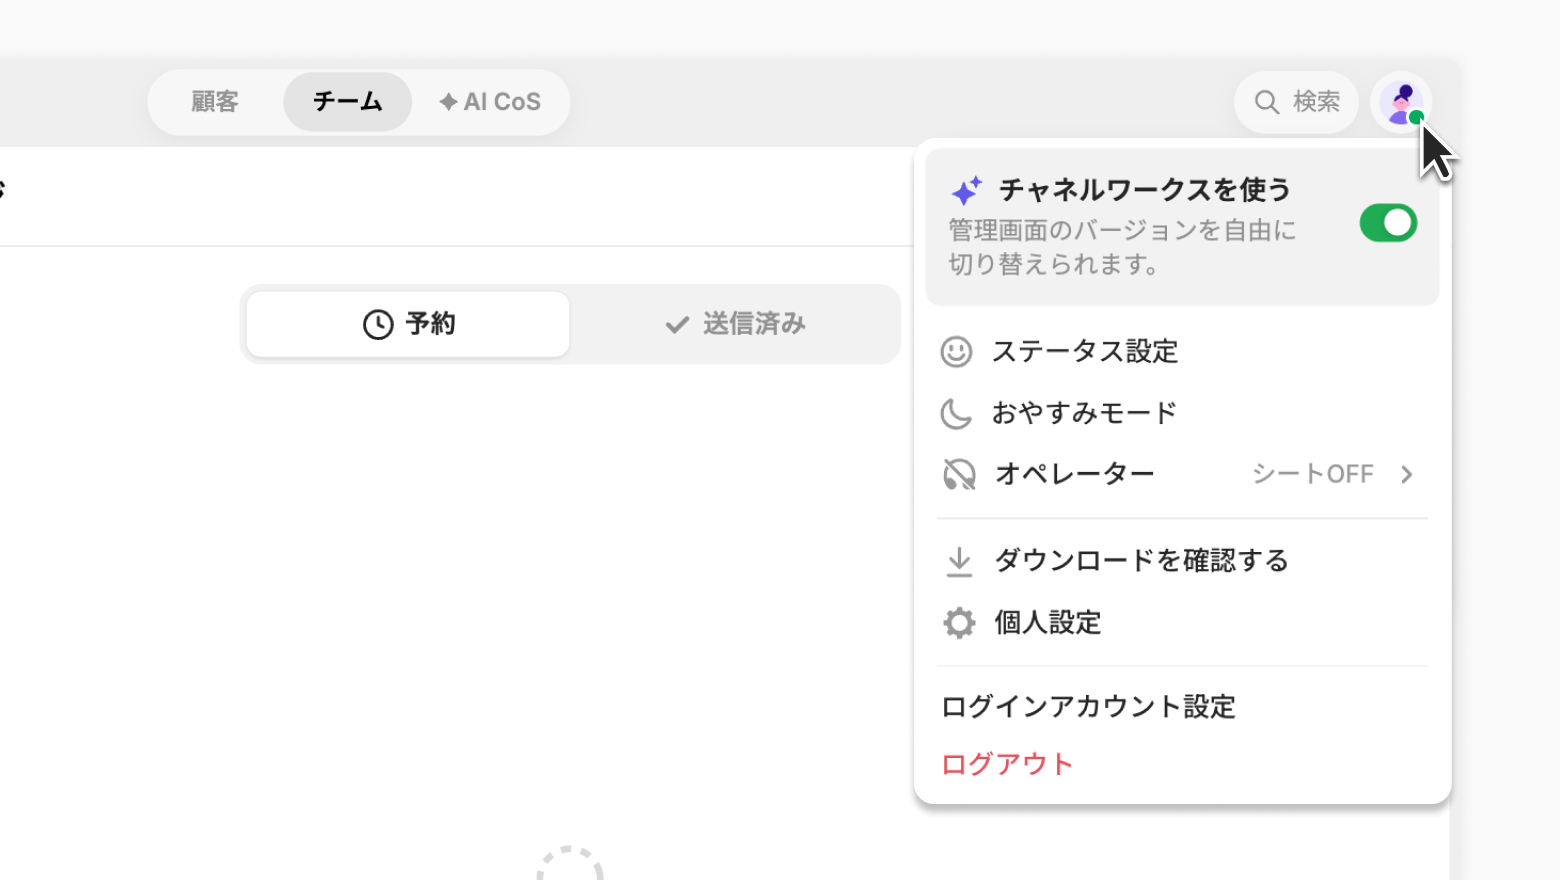Switch to the 顧客 tab
This screenshot has height=880, width=1560.
tap(215, 102)
